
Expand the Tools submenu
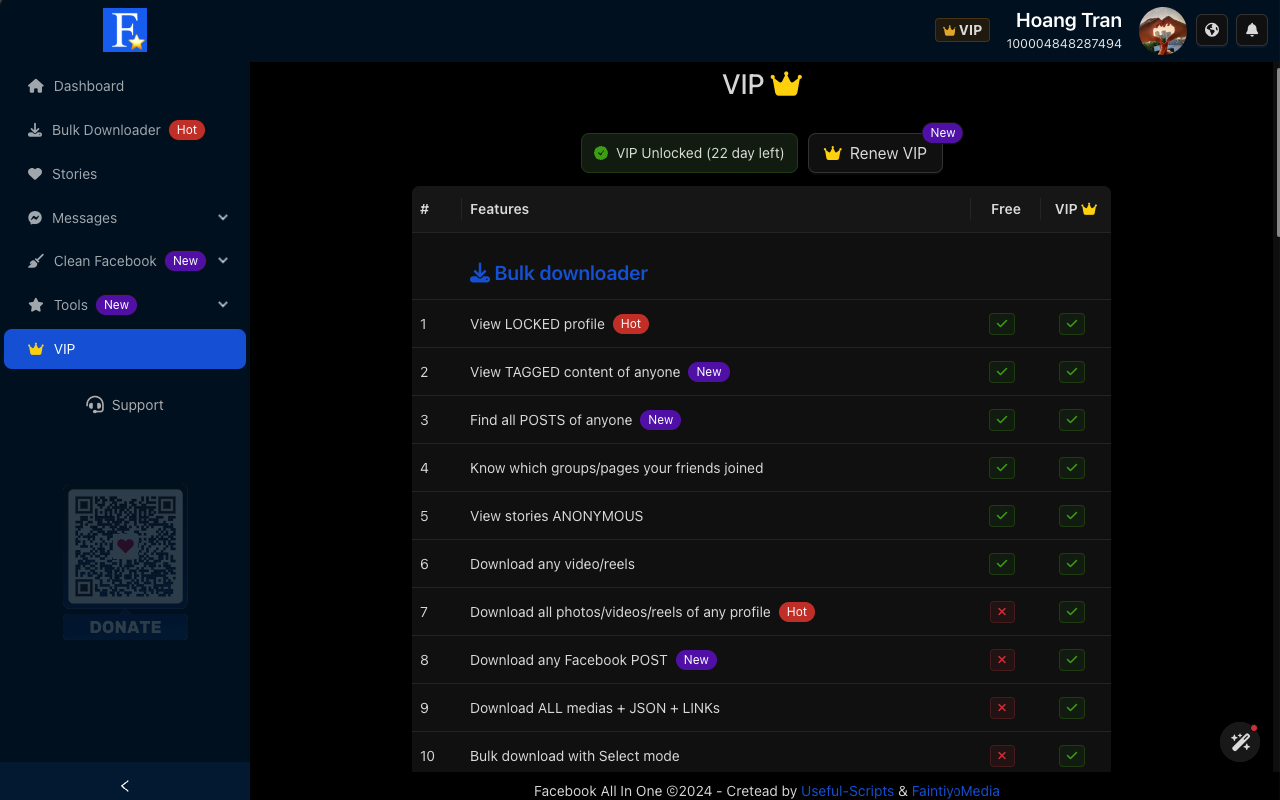coord(223,305)
